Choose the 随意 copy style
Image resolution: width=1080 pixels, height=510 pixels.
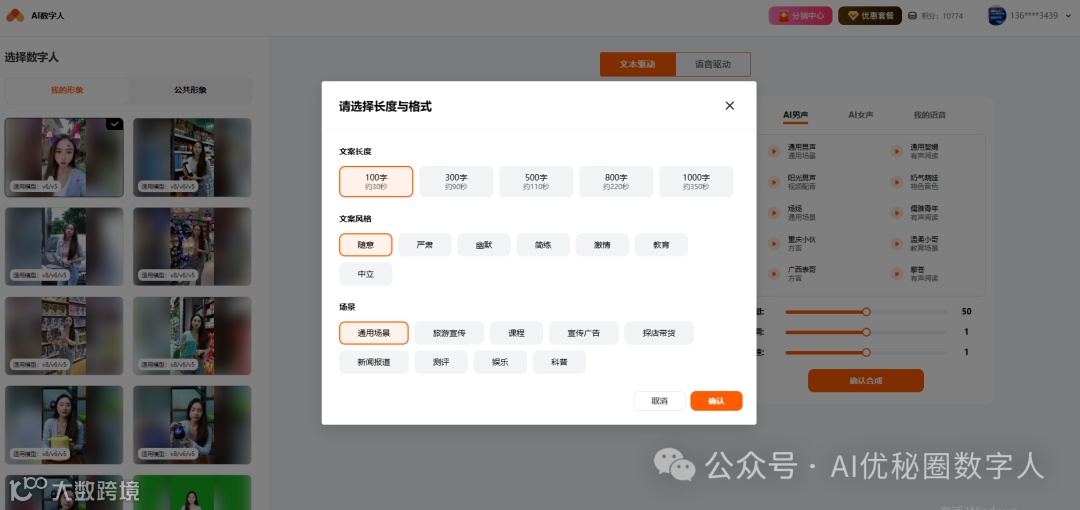(x=366, y=245)
